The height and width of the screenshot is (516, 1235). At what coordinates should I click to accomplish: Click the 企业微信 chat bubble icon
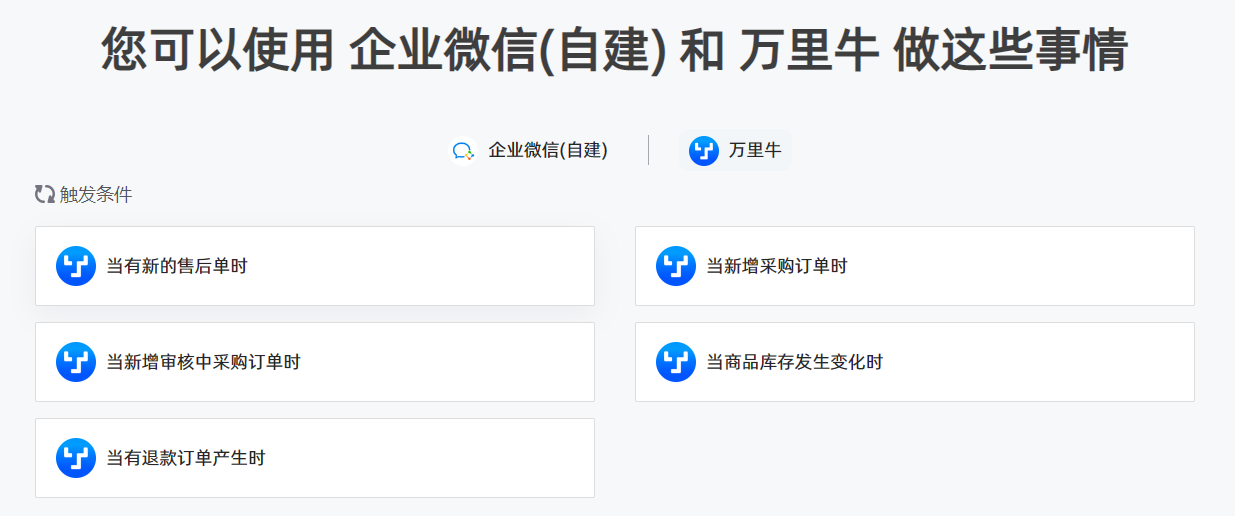coord(463,151)
